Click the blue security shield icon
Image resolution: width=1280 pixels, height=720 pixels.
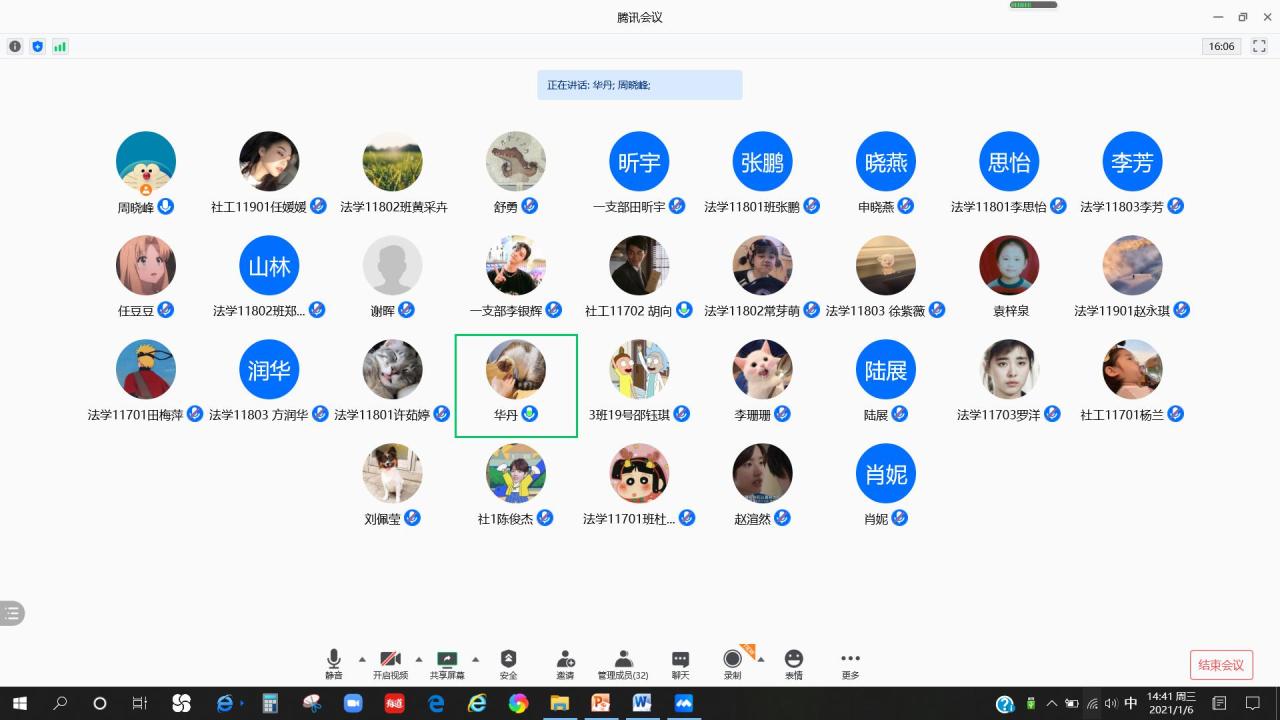[x=38, y=46]
